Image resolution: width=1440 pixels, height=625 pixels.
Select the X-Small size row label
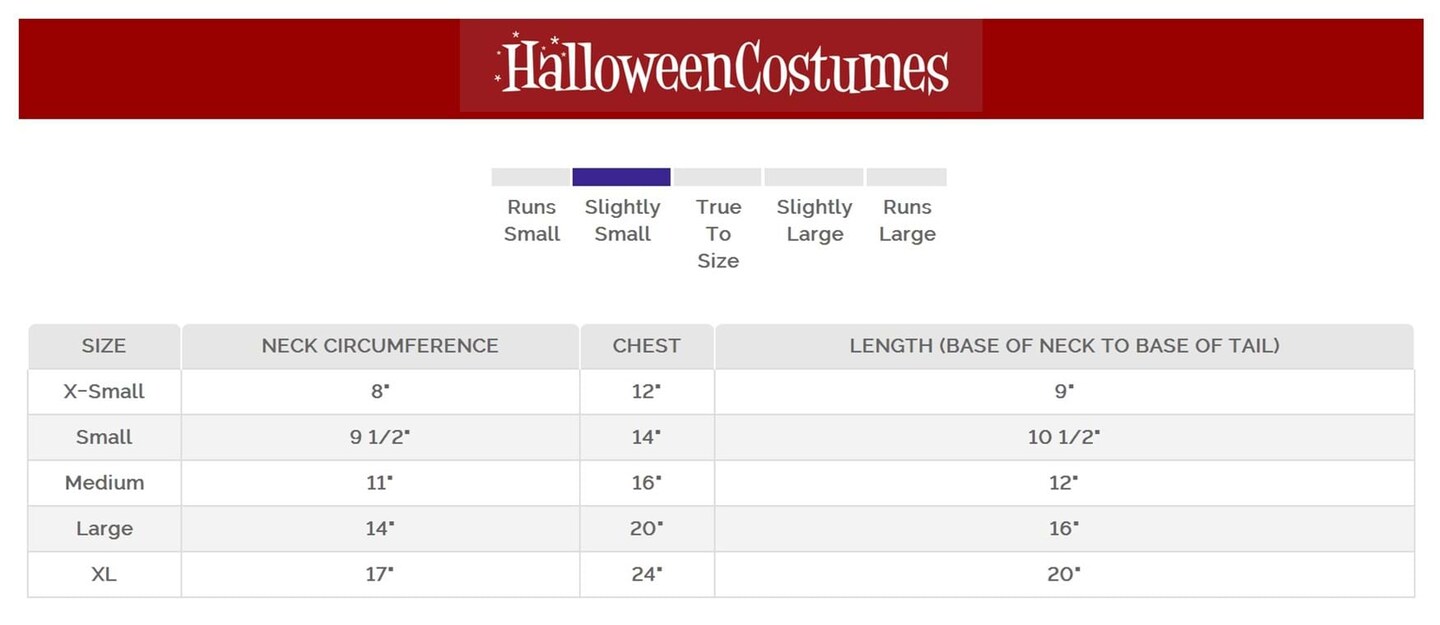tap(104, 392)
